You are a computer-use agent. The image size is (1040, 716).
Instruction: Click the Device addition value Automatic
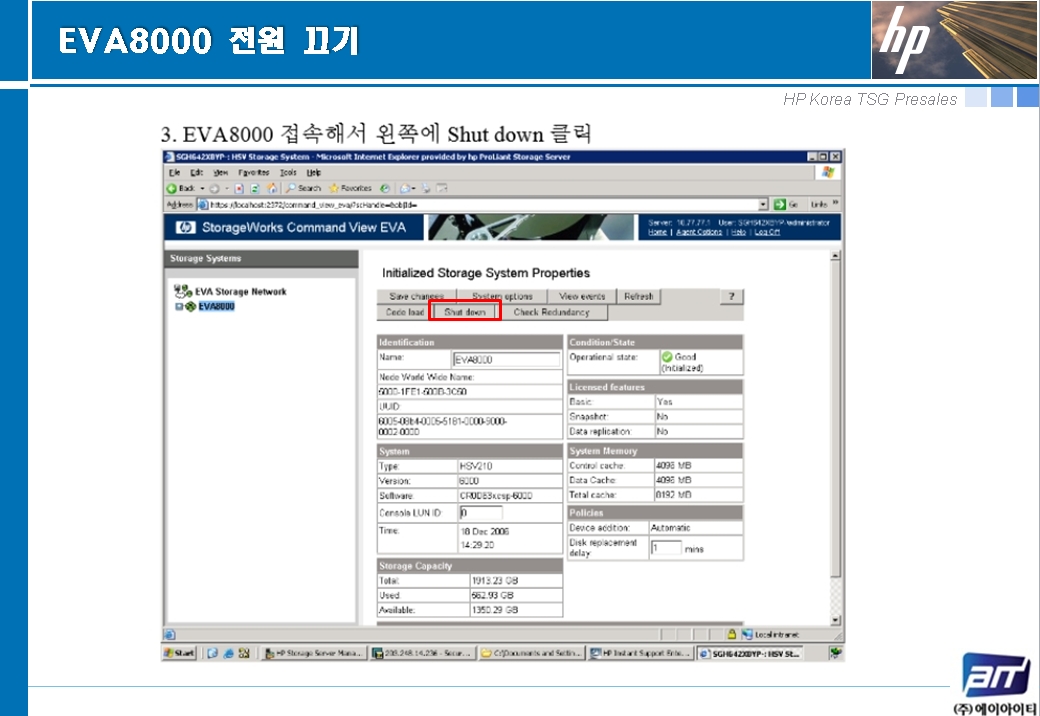pos(671,528)
